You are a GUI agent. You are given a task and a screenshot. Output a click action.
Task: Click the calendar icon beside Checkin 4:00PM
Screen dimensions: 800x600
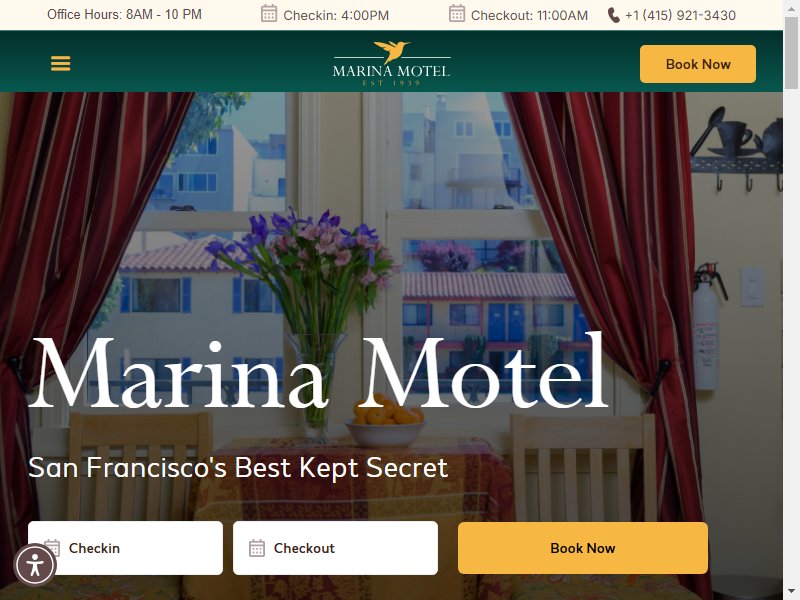click(269, 14)
